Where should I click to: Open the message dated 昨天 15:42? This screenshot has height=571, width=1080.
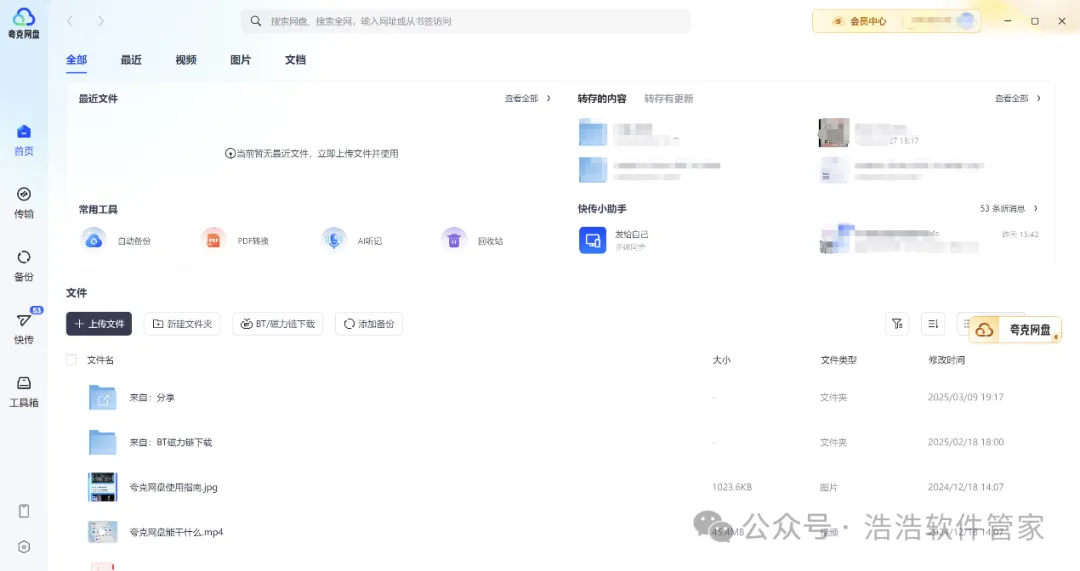tap(929, 239)
